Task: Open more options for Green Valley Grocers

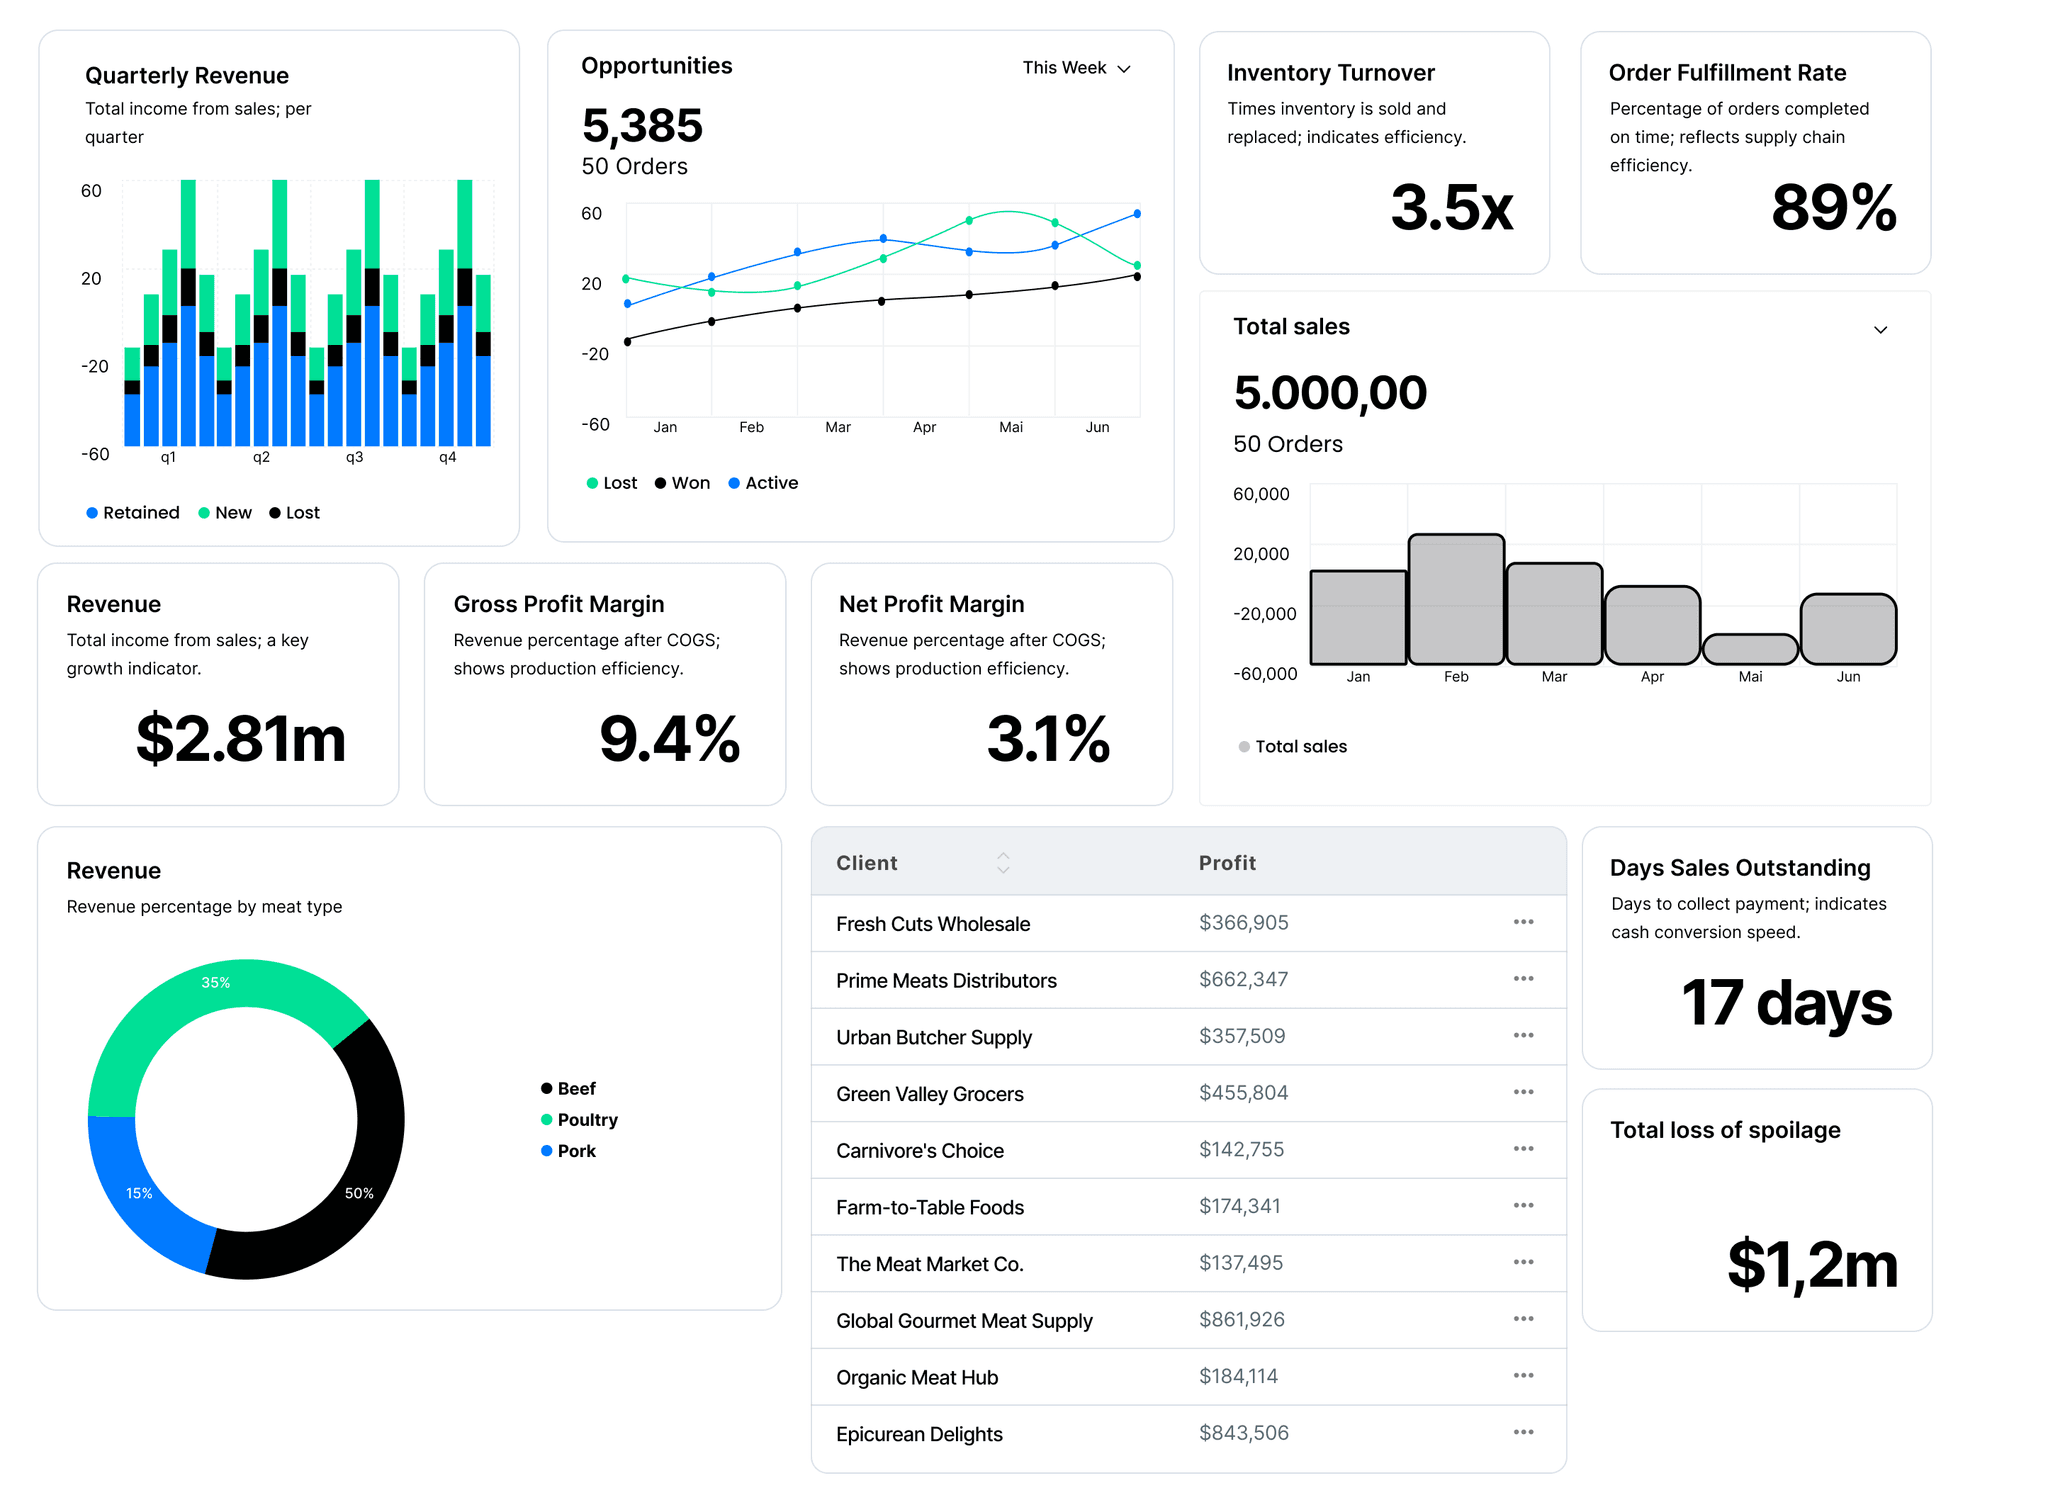Action: [1523, 1092]
